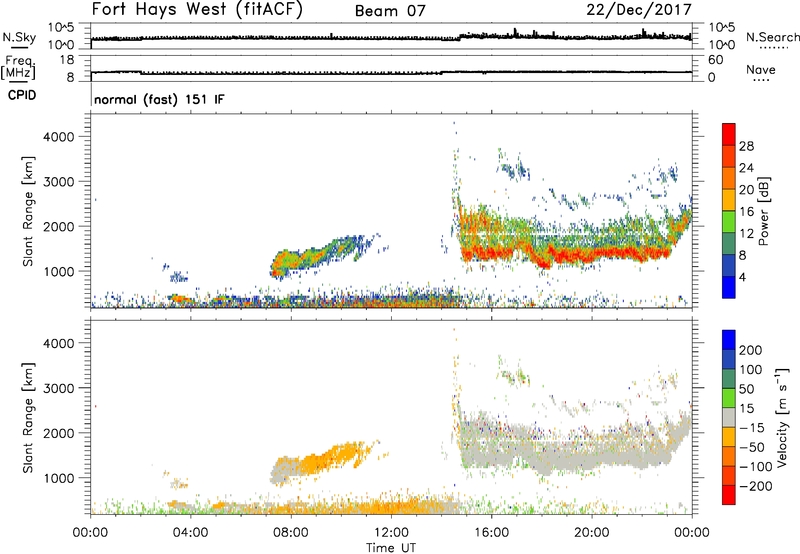Click the 'Nave' legend label
The image size is (800, 554).
(761, 70)
